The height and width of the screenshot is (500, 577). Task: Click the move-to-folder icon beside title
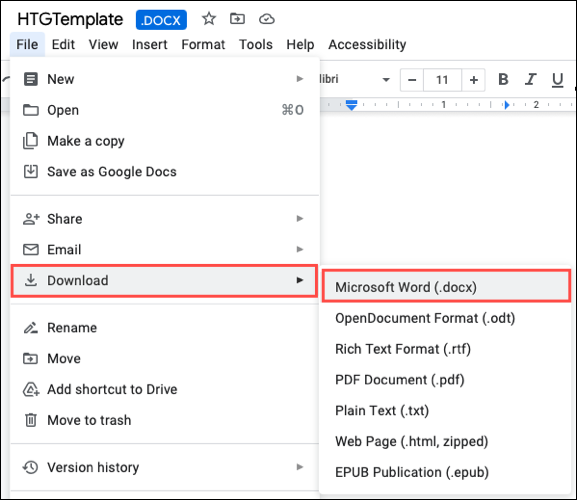click(237, 18)
